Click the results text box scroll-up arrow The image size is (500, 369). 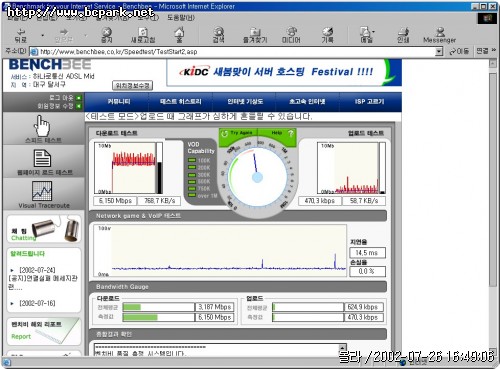(342, 348)
